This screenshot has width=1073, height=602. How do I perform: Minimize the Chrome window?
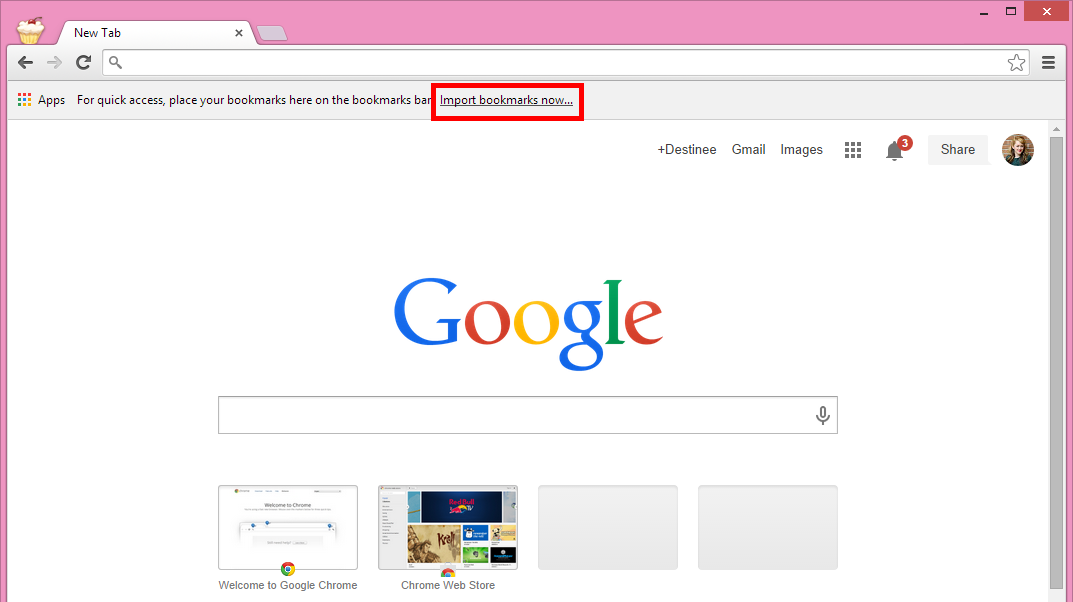click(984, 13)
